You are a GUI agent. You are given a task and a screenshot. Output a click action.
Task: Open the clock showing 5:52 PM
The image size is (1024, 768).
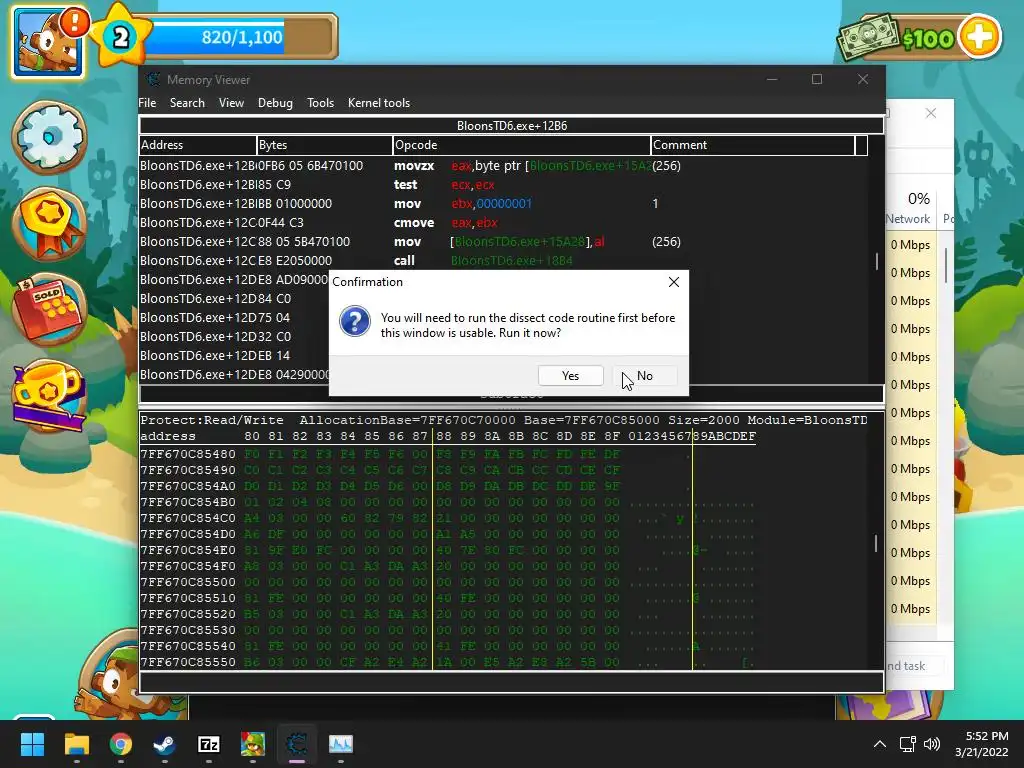(982, 744)
